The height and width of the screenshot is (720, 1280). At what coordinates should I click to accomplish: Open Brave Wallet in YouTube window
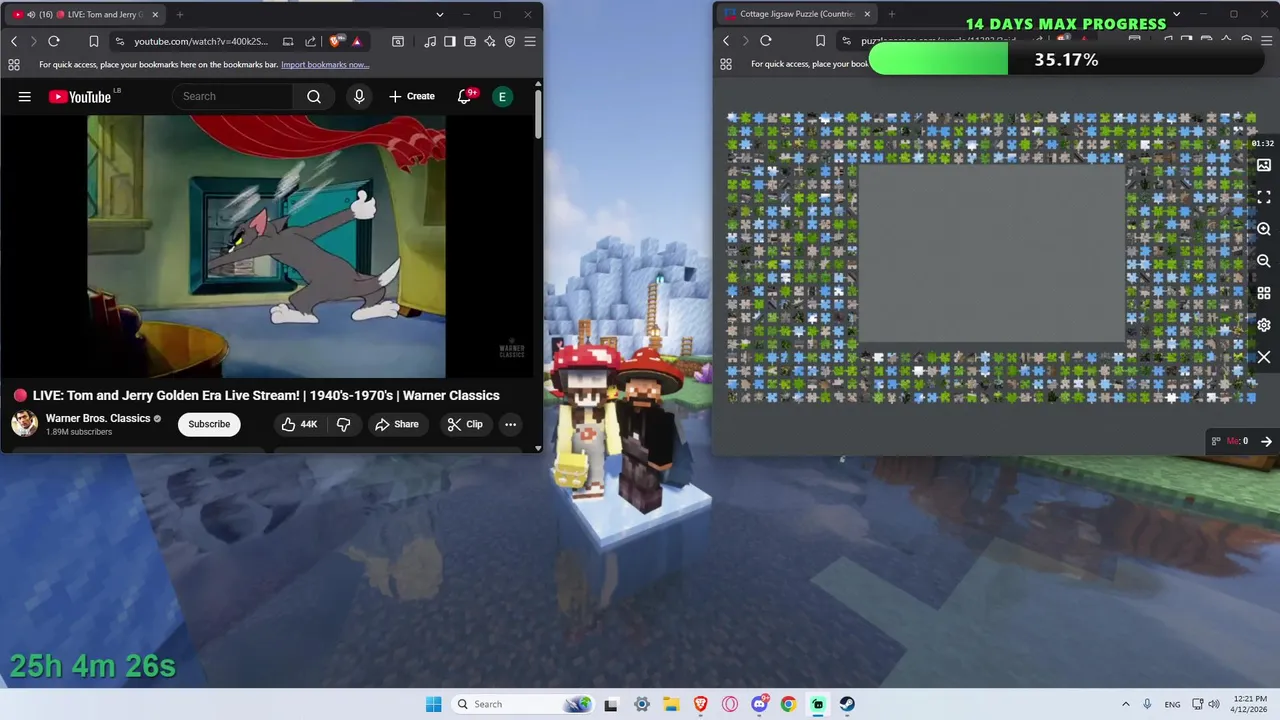coord(470,41)
